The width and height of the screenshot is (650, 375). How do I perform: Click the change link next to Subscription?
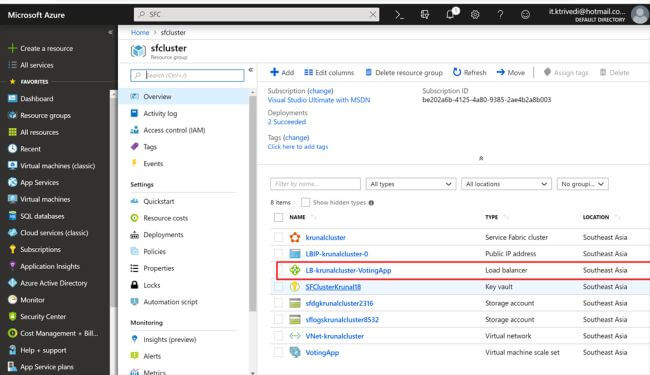click(320, 91)
